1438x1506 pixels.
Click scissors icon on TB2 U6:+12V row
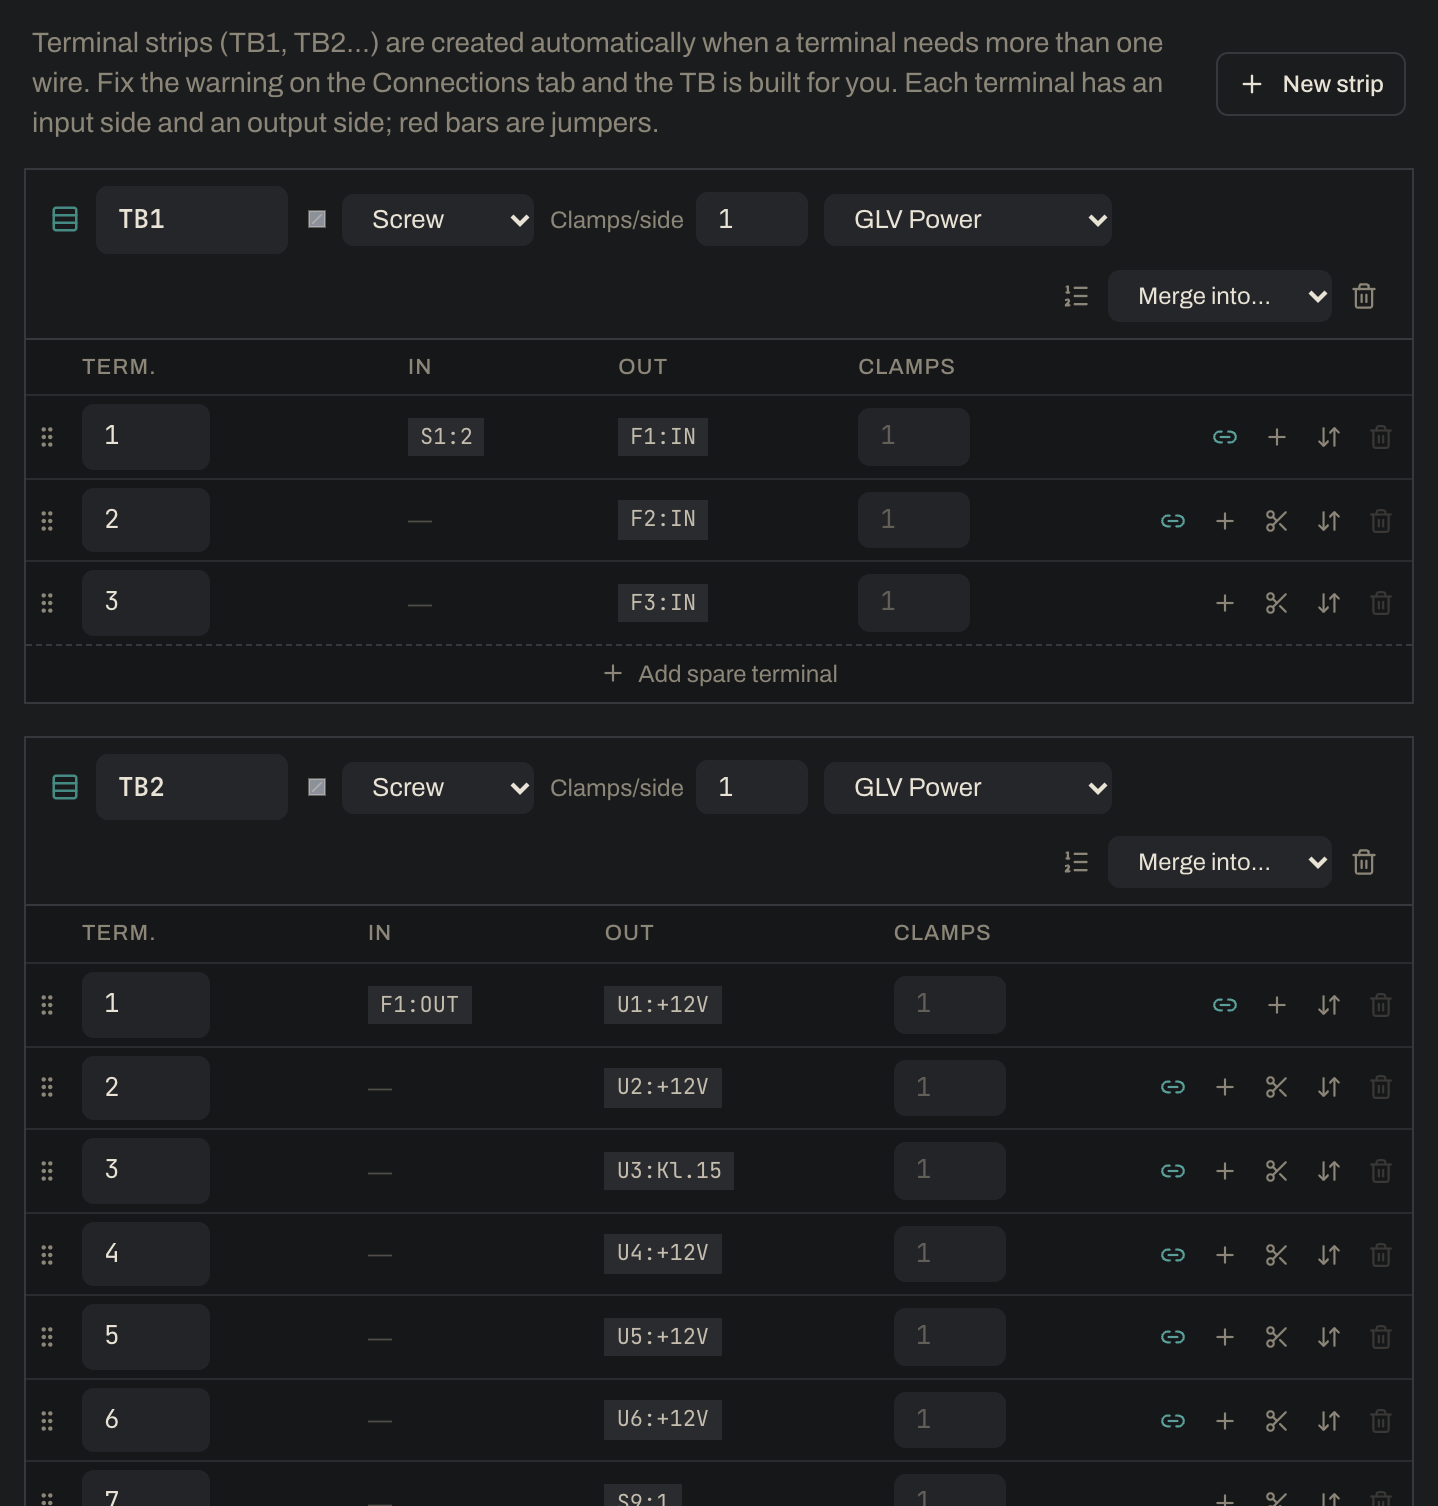click(x=1277, y=1421)
